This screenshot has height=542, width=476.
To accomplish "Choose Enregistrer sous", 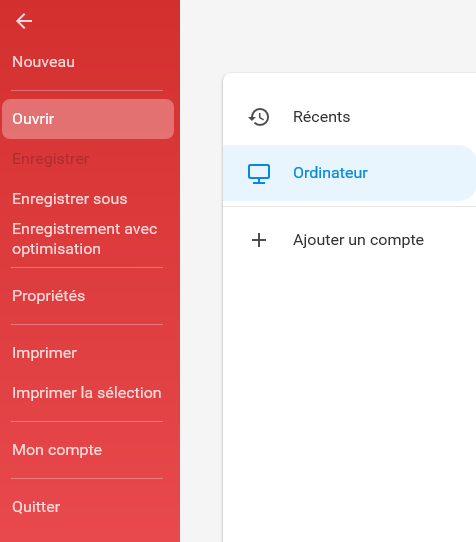I will (70, 199).
